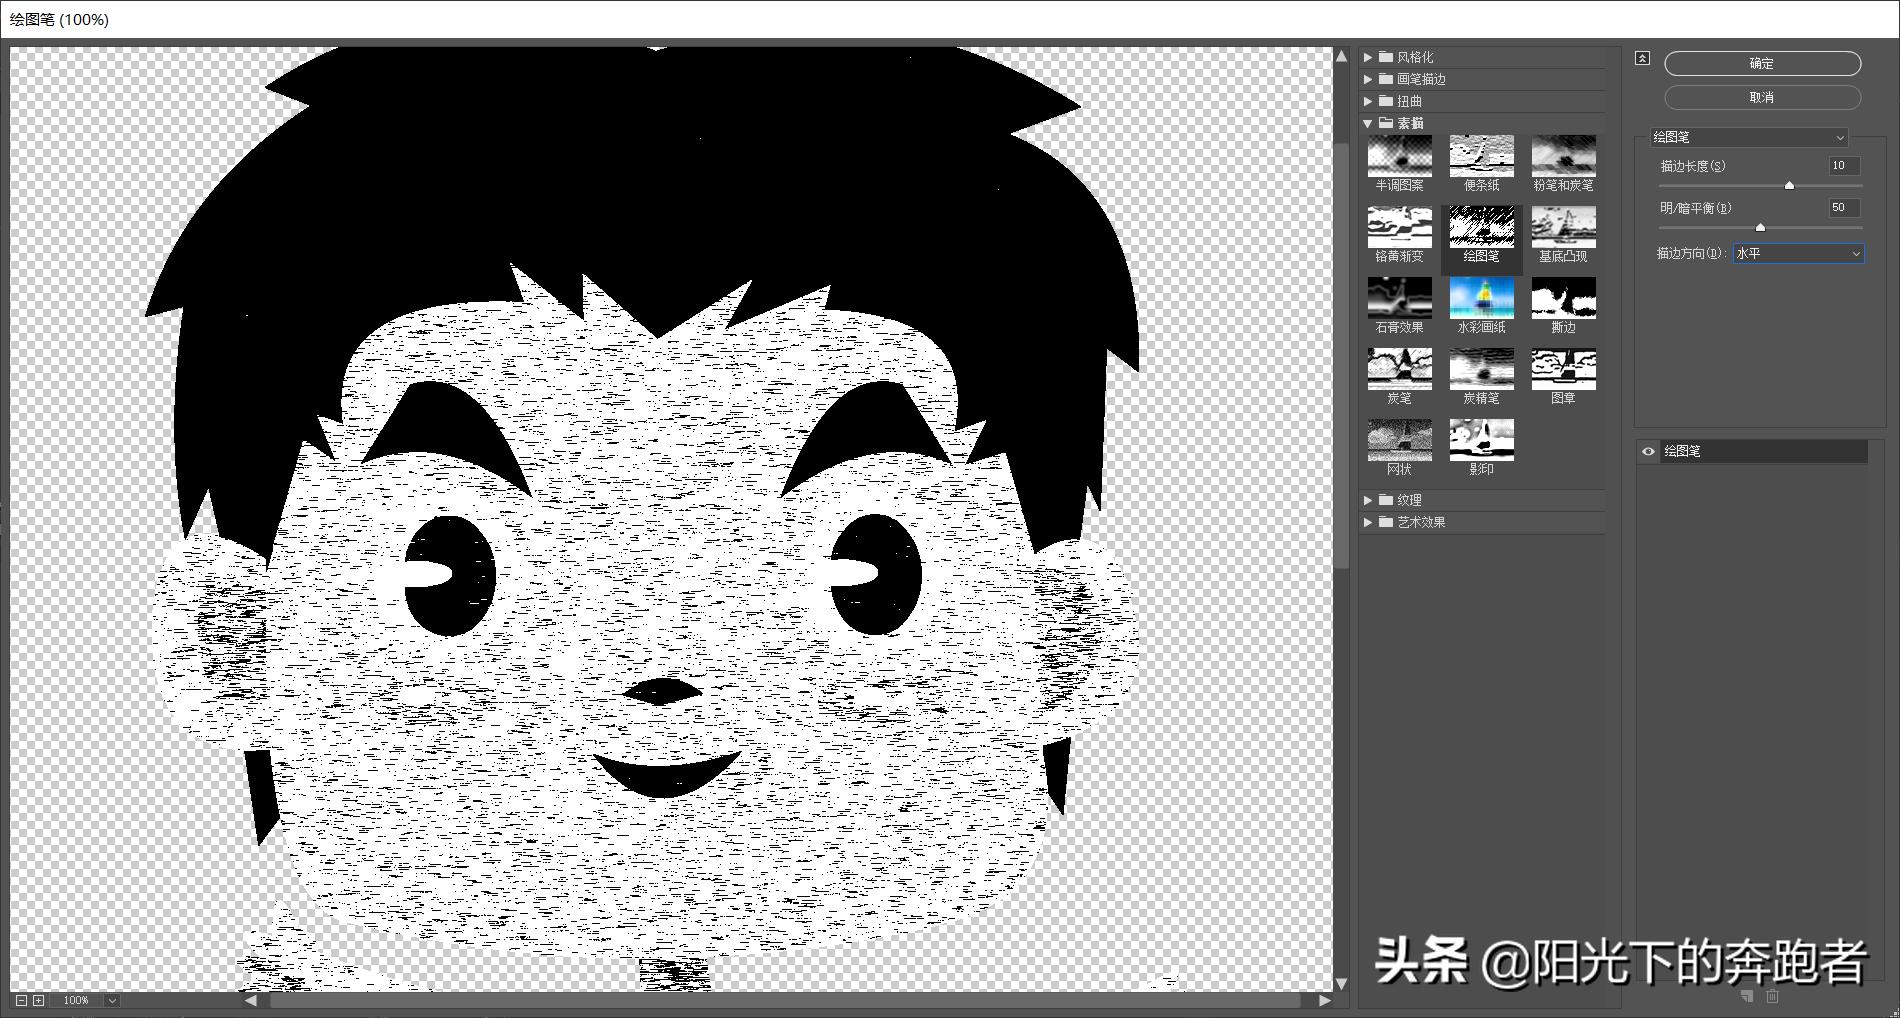
Task: Select the 图章 filter
Action: pyautogui.click(x=1563, y=370)
